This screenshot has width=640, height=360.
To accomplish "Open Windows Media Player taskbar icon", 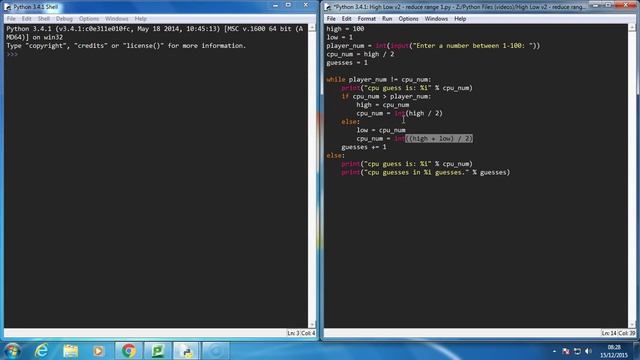I will (x=98, y=351).
